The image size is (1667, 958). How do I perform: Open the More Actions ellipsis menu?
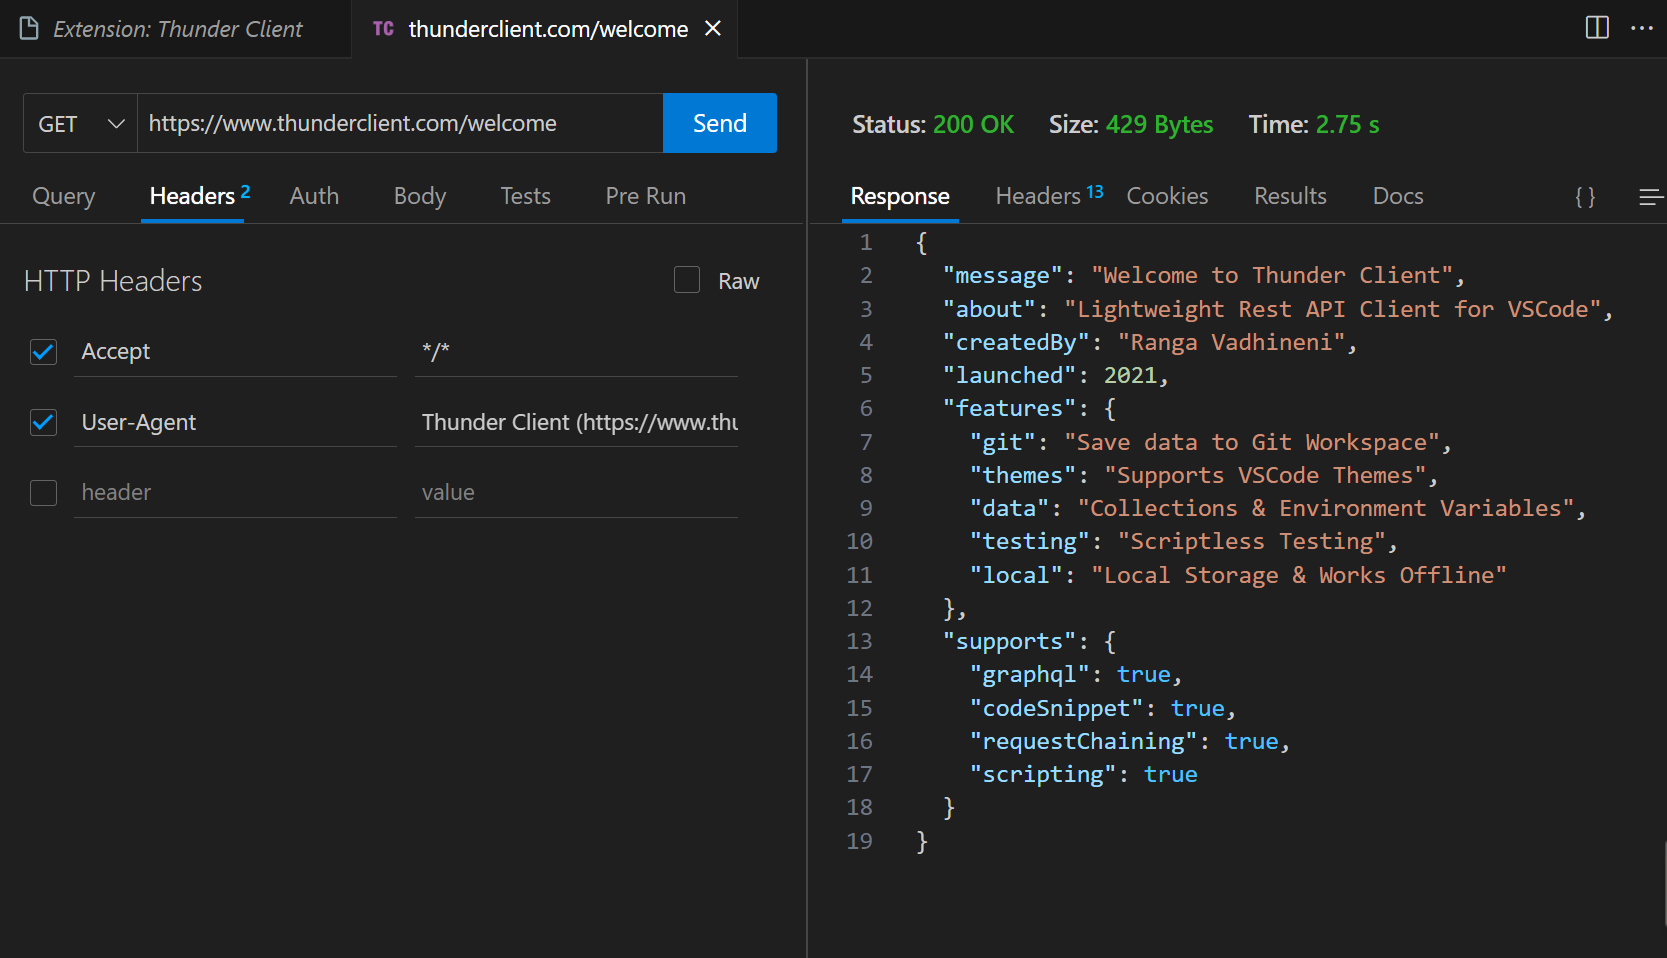[x=1642, y=28]
